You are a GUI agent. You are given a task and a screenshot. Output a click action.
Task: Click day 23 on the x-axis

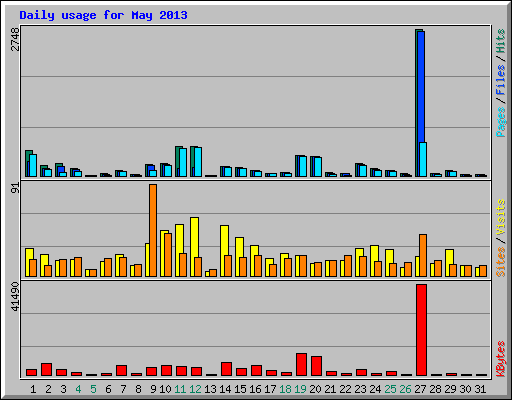360,389
